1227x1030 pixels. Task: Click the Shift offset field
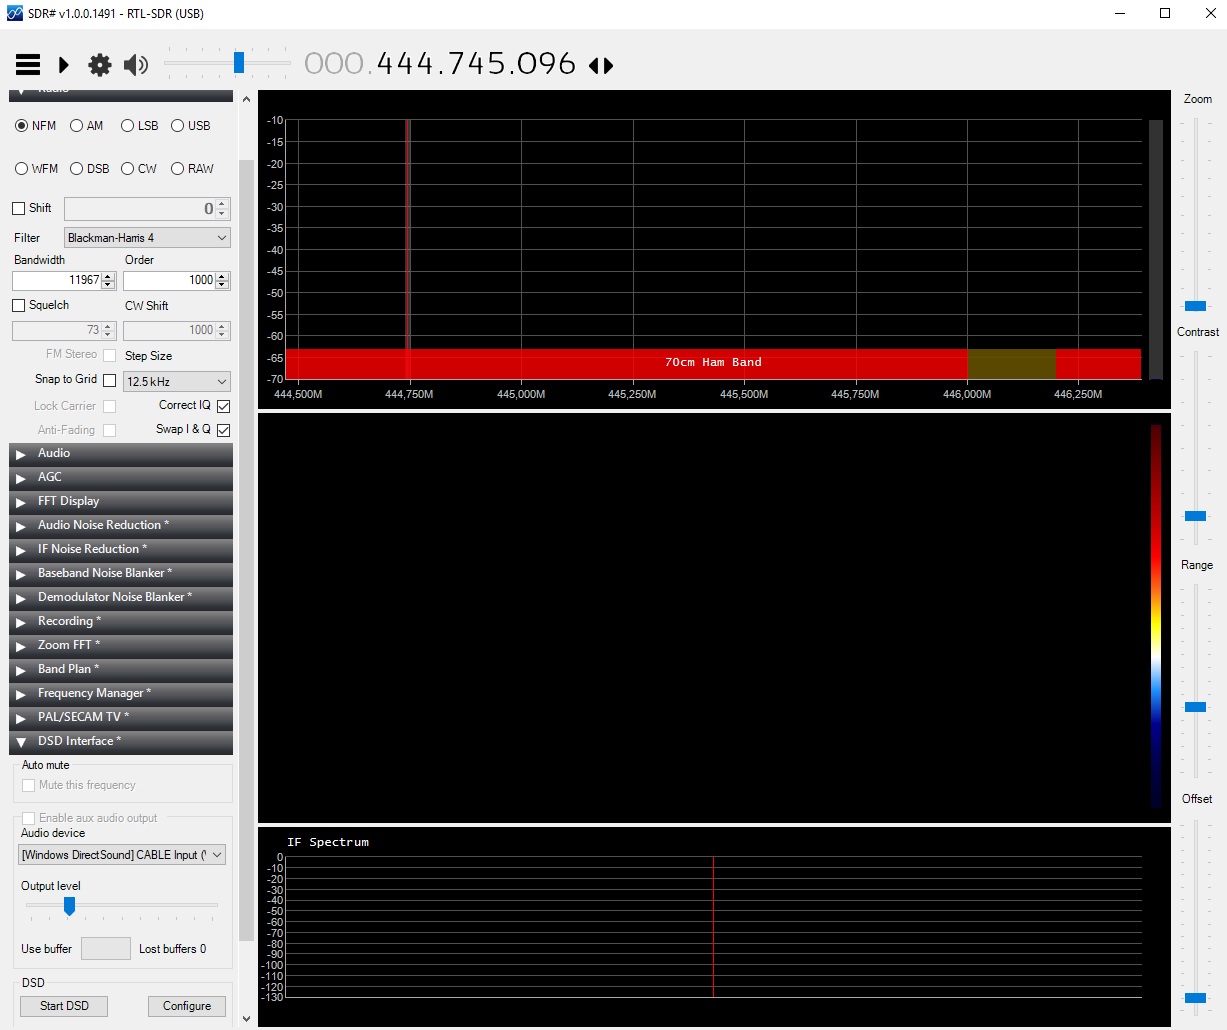pos(140,208)
